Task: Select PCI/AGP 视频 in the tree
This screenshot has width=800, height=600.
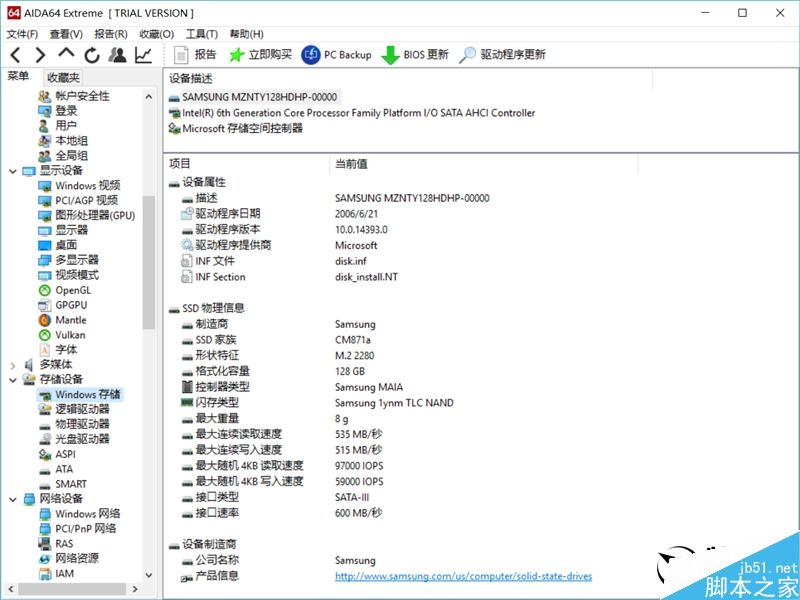Action: coord(78,201)
